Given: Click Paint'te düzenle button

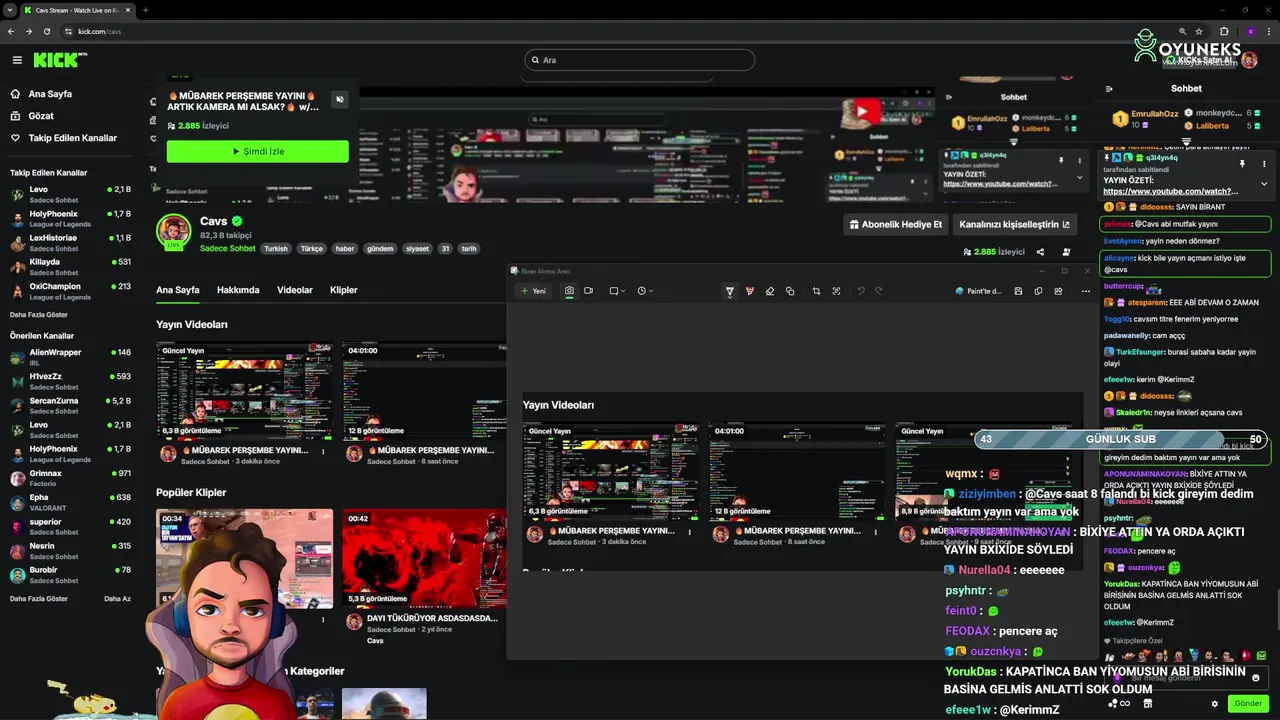Looking at the screenshot, I should [979, 291].
